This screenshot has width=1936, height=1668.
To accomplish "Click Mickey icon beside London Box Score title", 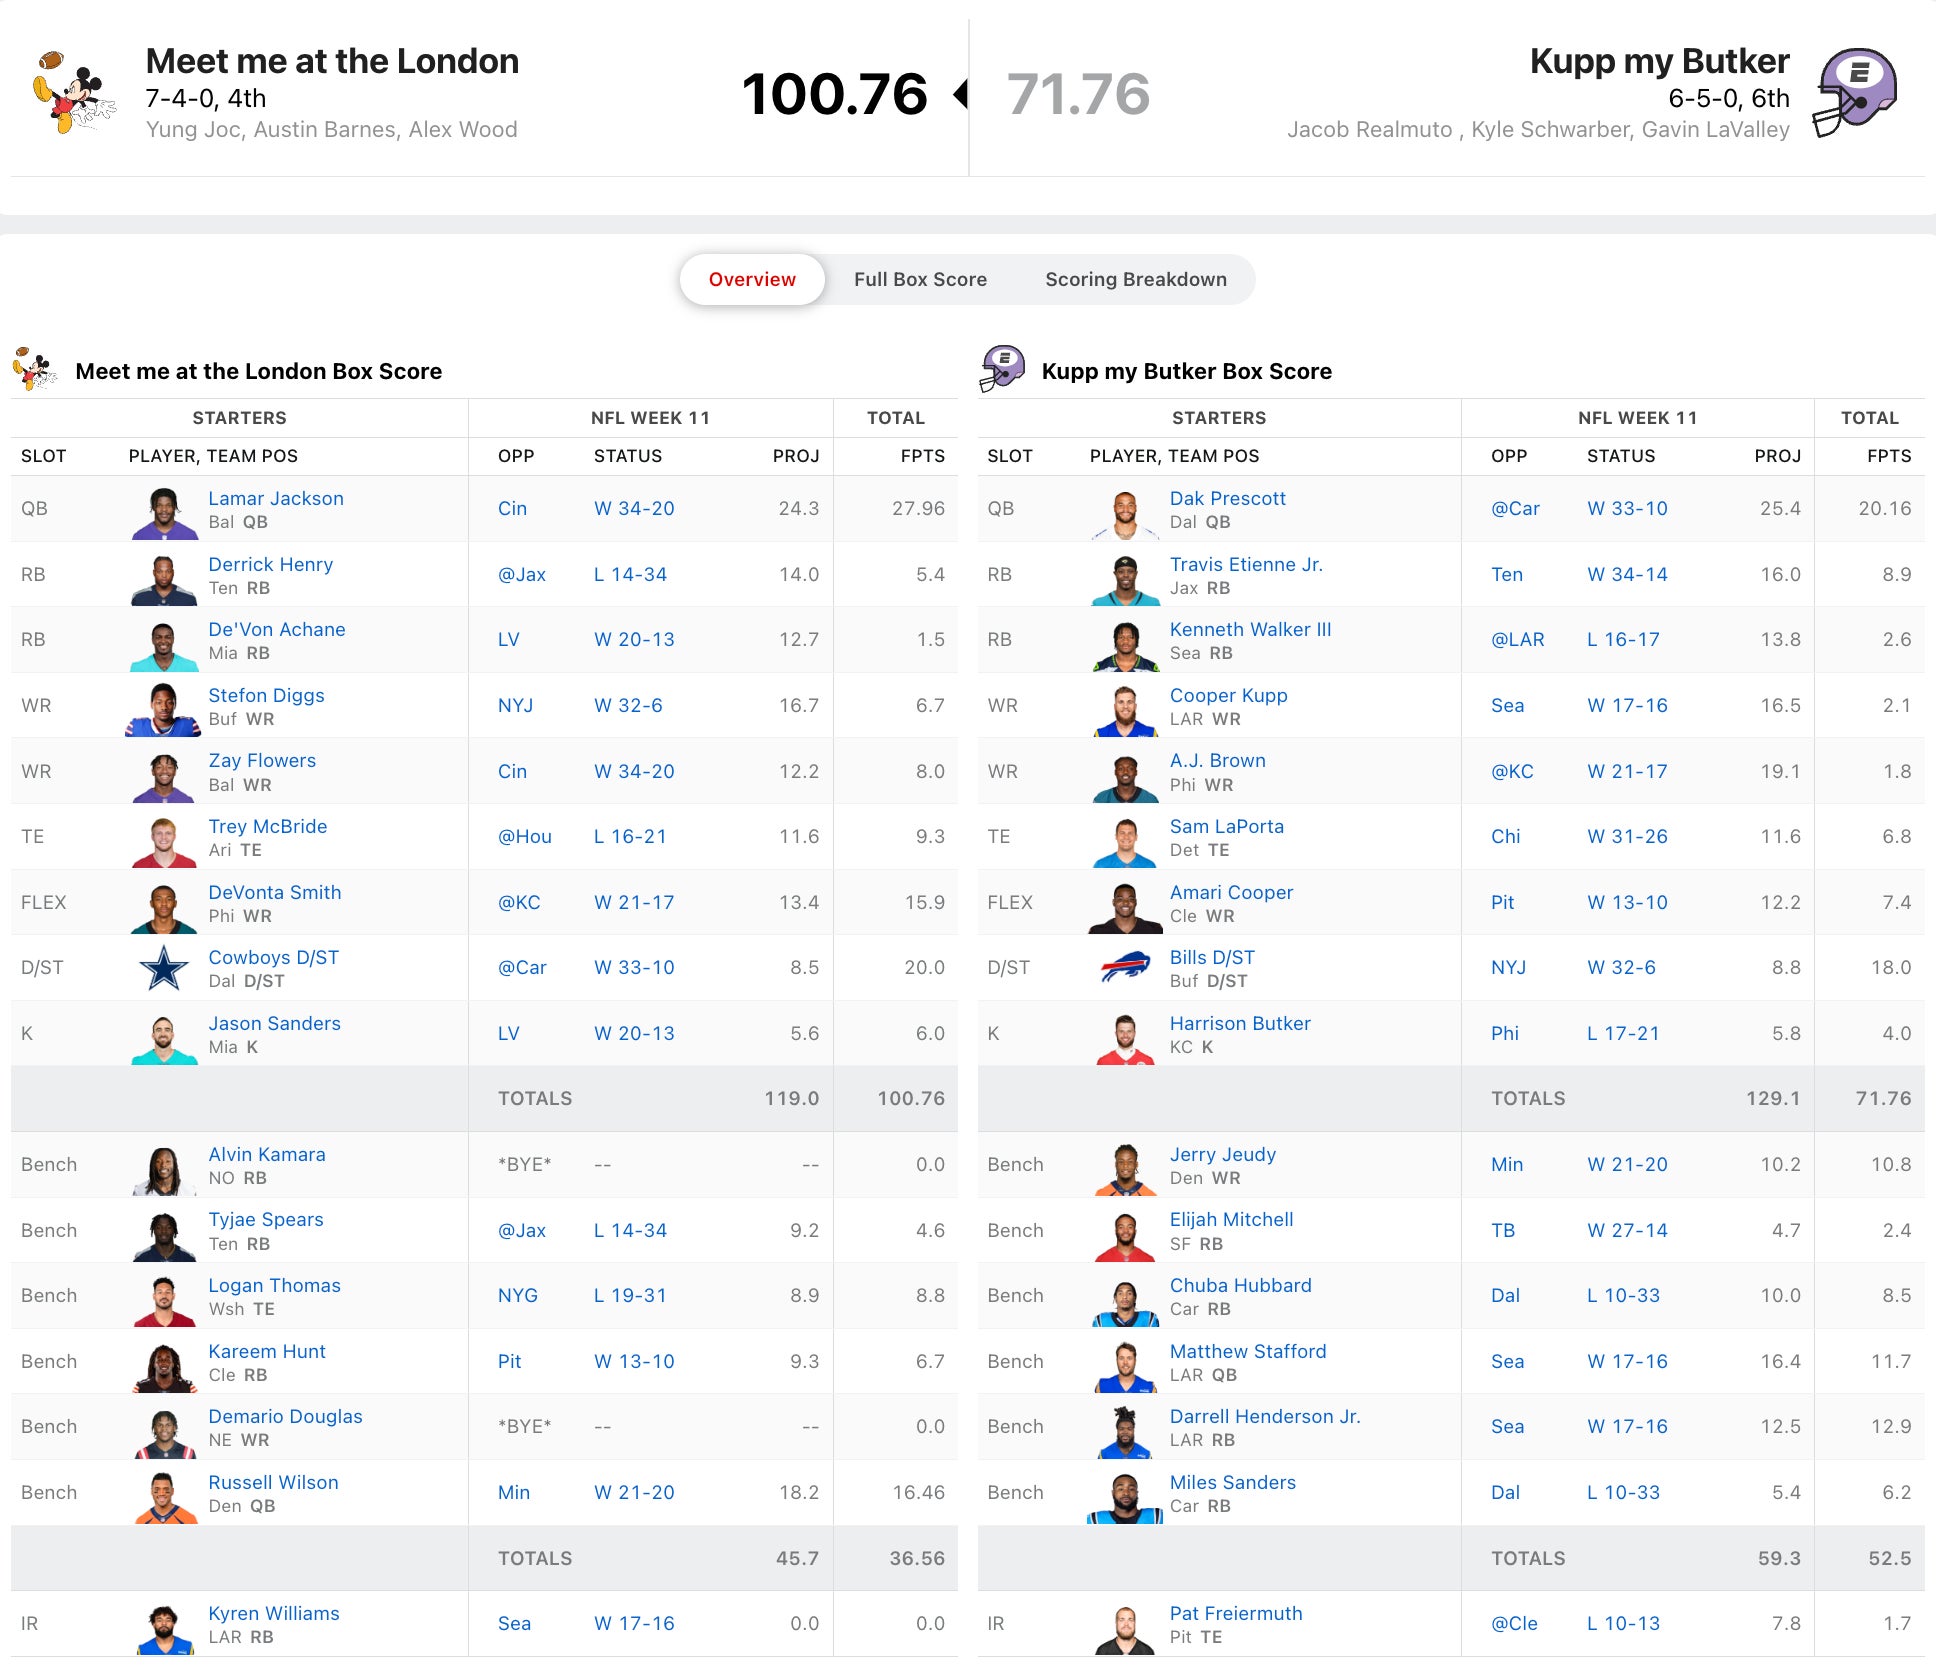I will coord(34,370).
